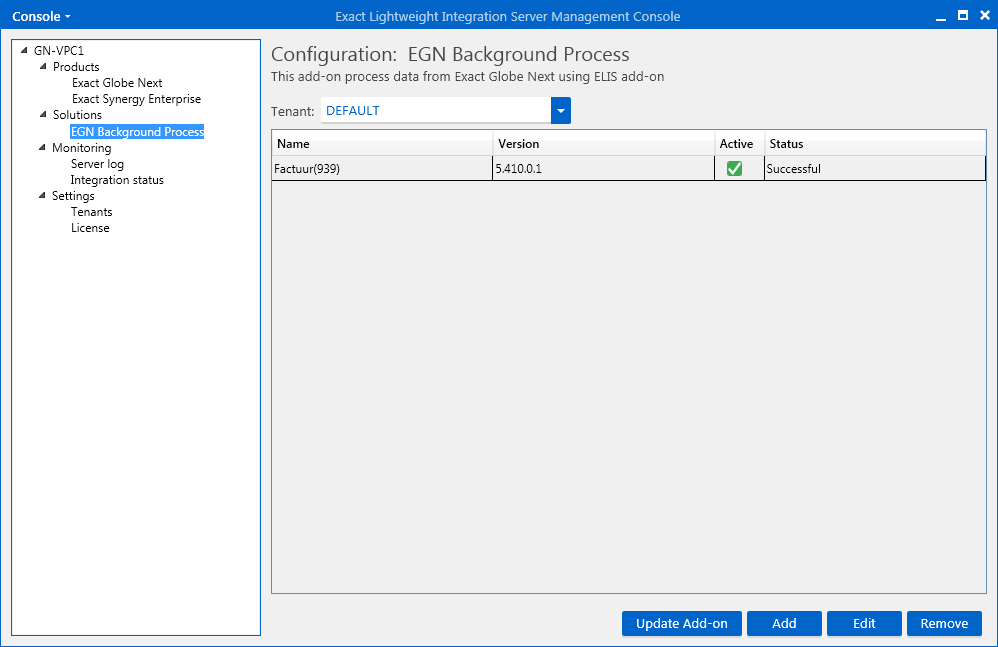Sort by the Active column header
Viewport: 998px width, 647px height.
[x=739, y=144]
